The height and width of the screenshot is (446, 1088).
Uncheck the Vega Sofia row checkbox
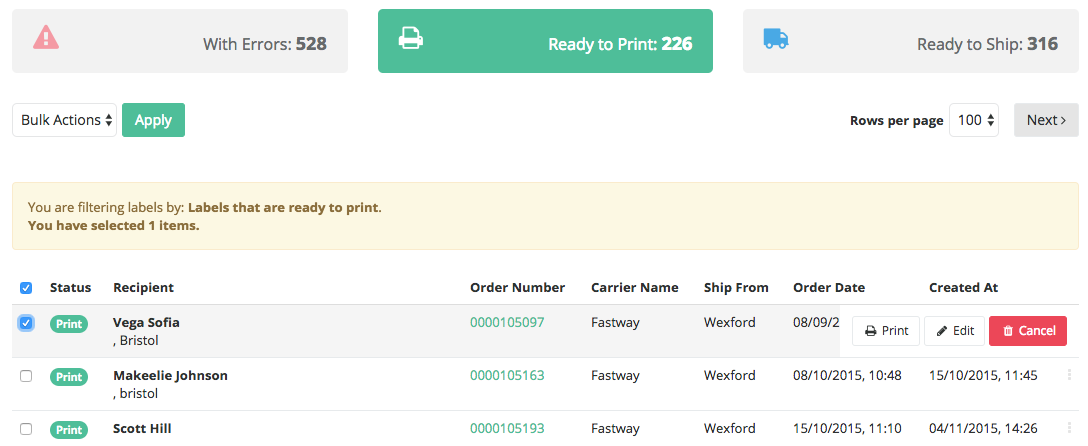26,323
